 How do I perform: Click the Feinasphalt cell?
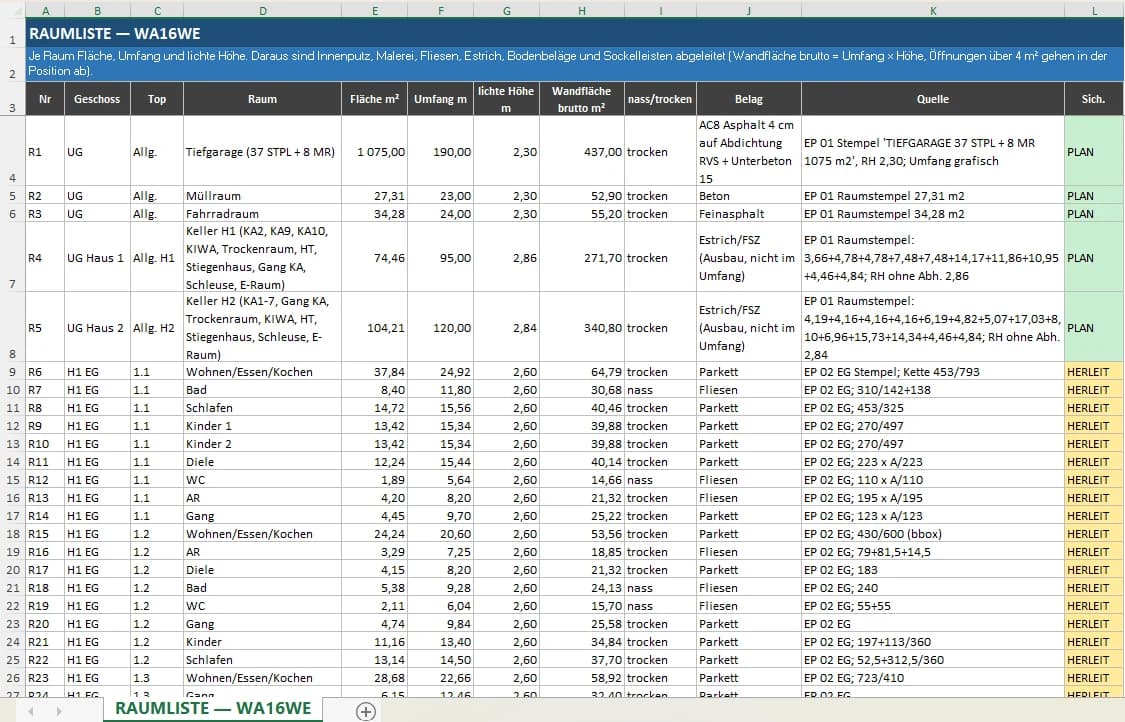click(x=748, y=214)
